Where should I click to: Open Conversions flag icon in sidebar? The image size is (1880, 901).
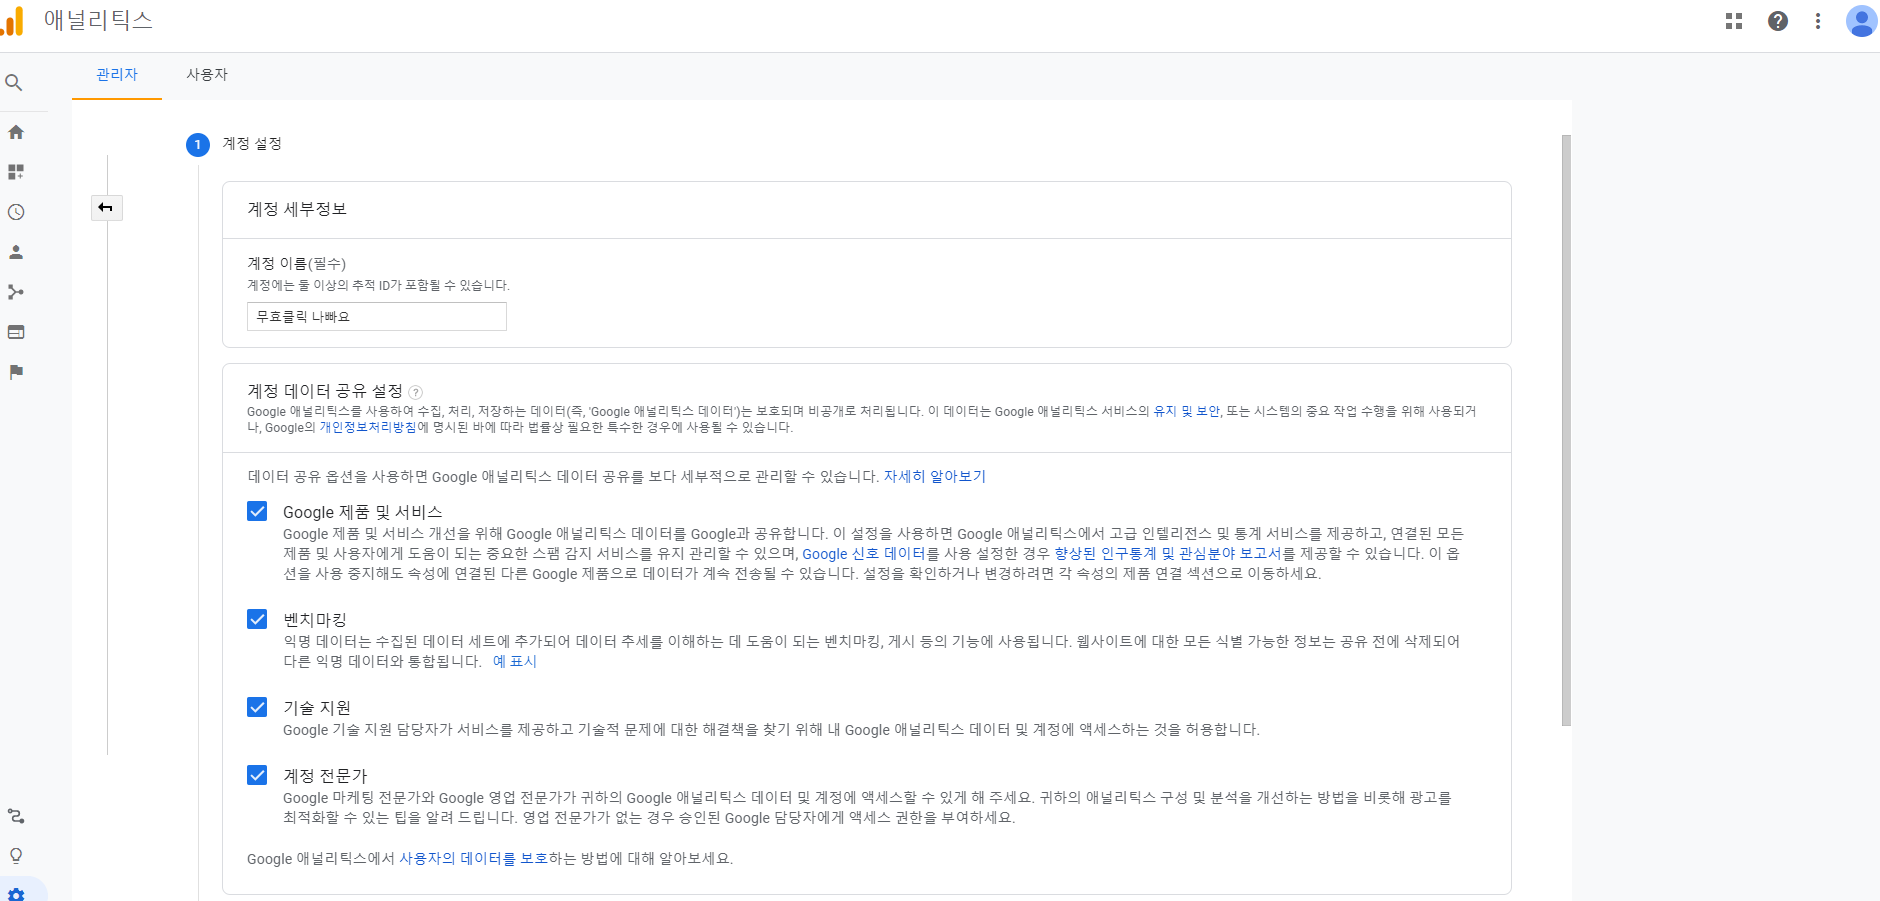click(16, 372)
